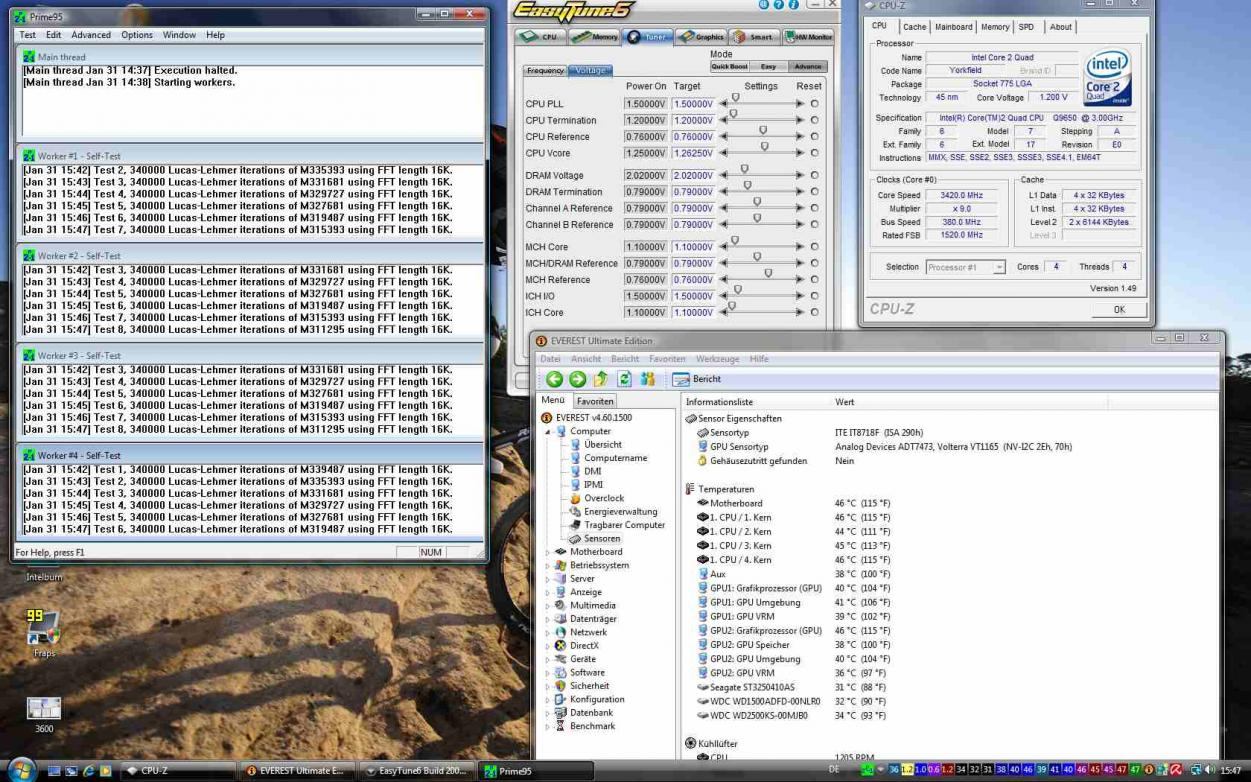Click DRAM Voltage slider thumb

click(744, 169)
